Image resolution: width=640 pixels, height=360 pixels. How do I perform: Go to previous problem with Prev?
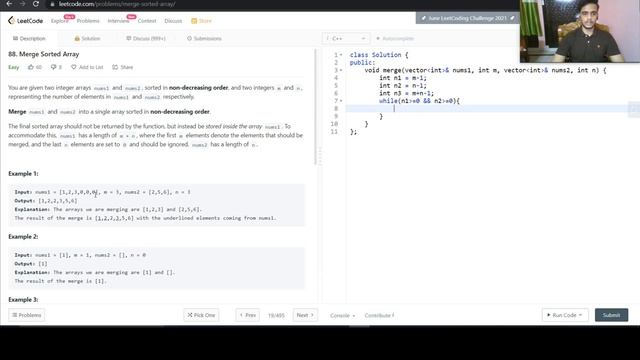[248, 315]
